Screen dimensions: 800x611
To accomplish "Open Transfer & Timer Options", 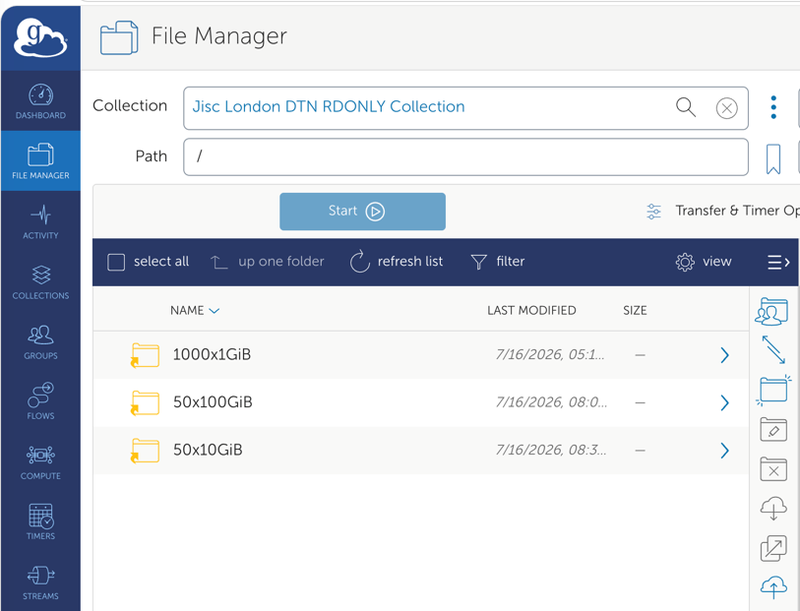I will pyautogui.click(x=722, y=211).
